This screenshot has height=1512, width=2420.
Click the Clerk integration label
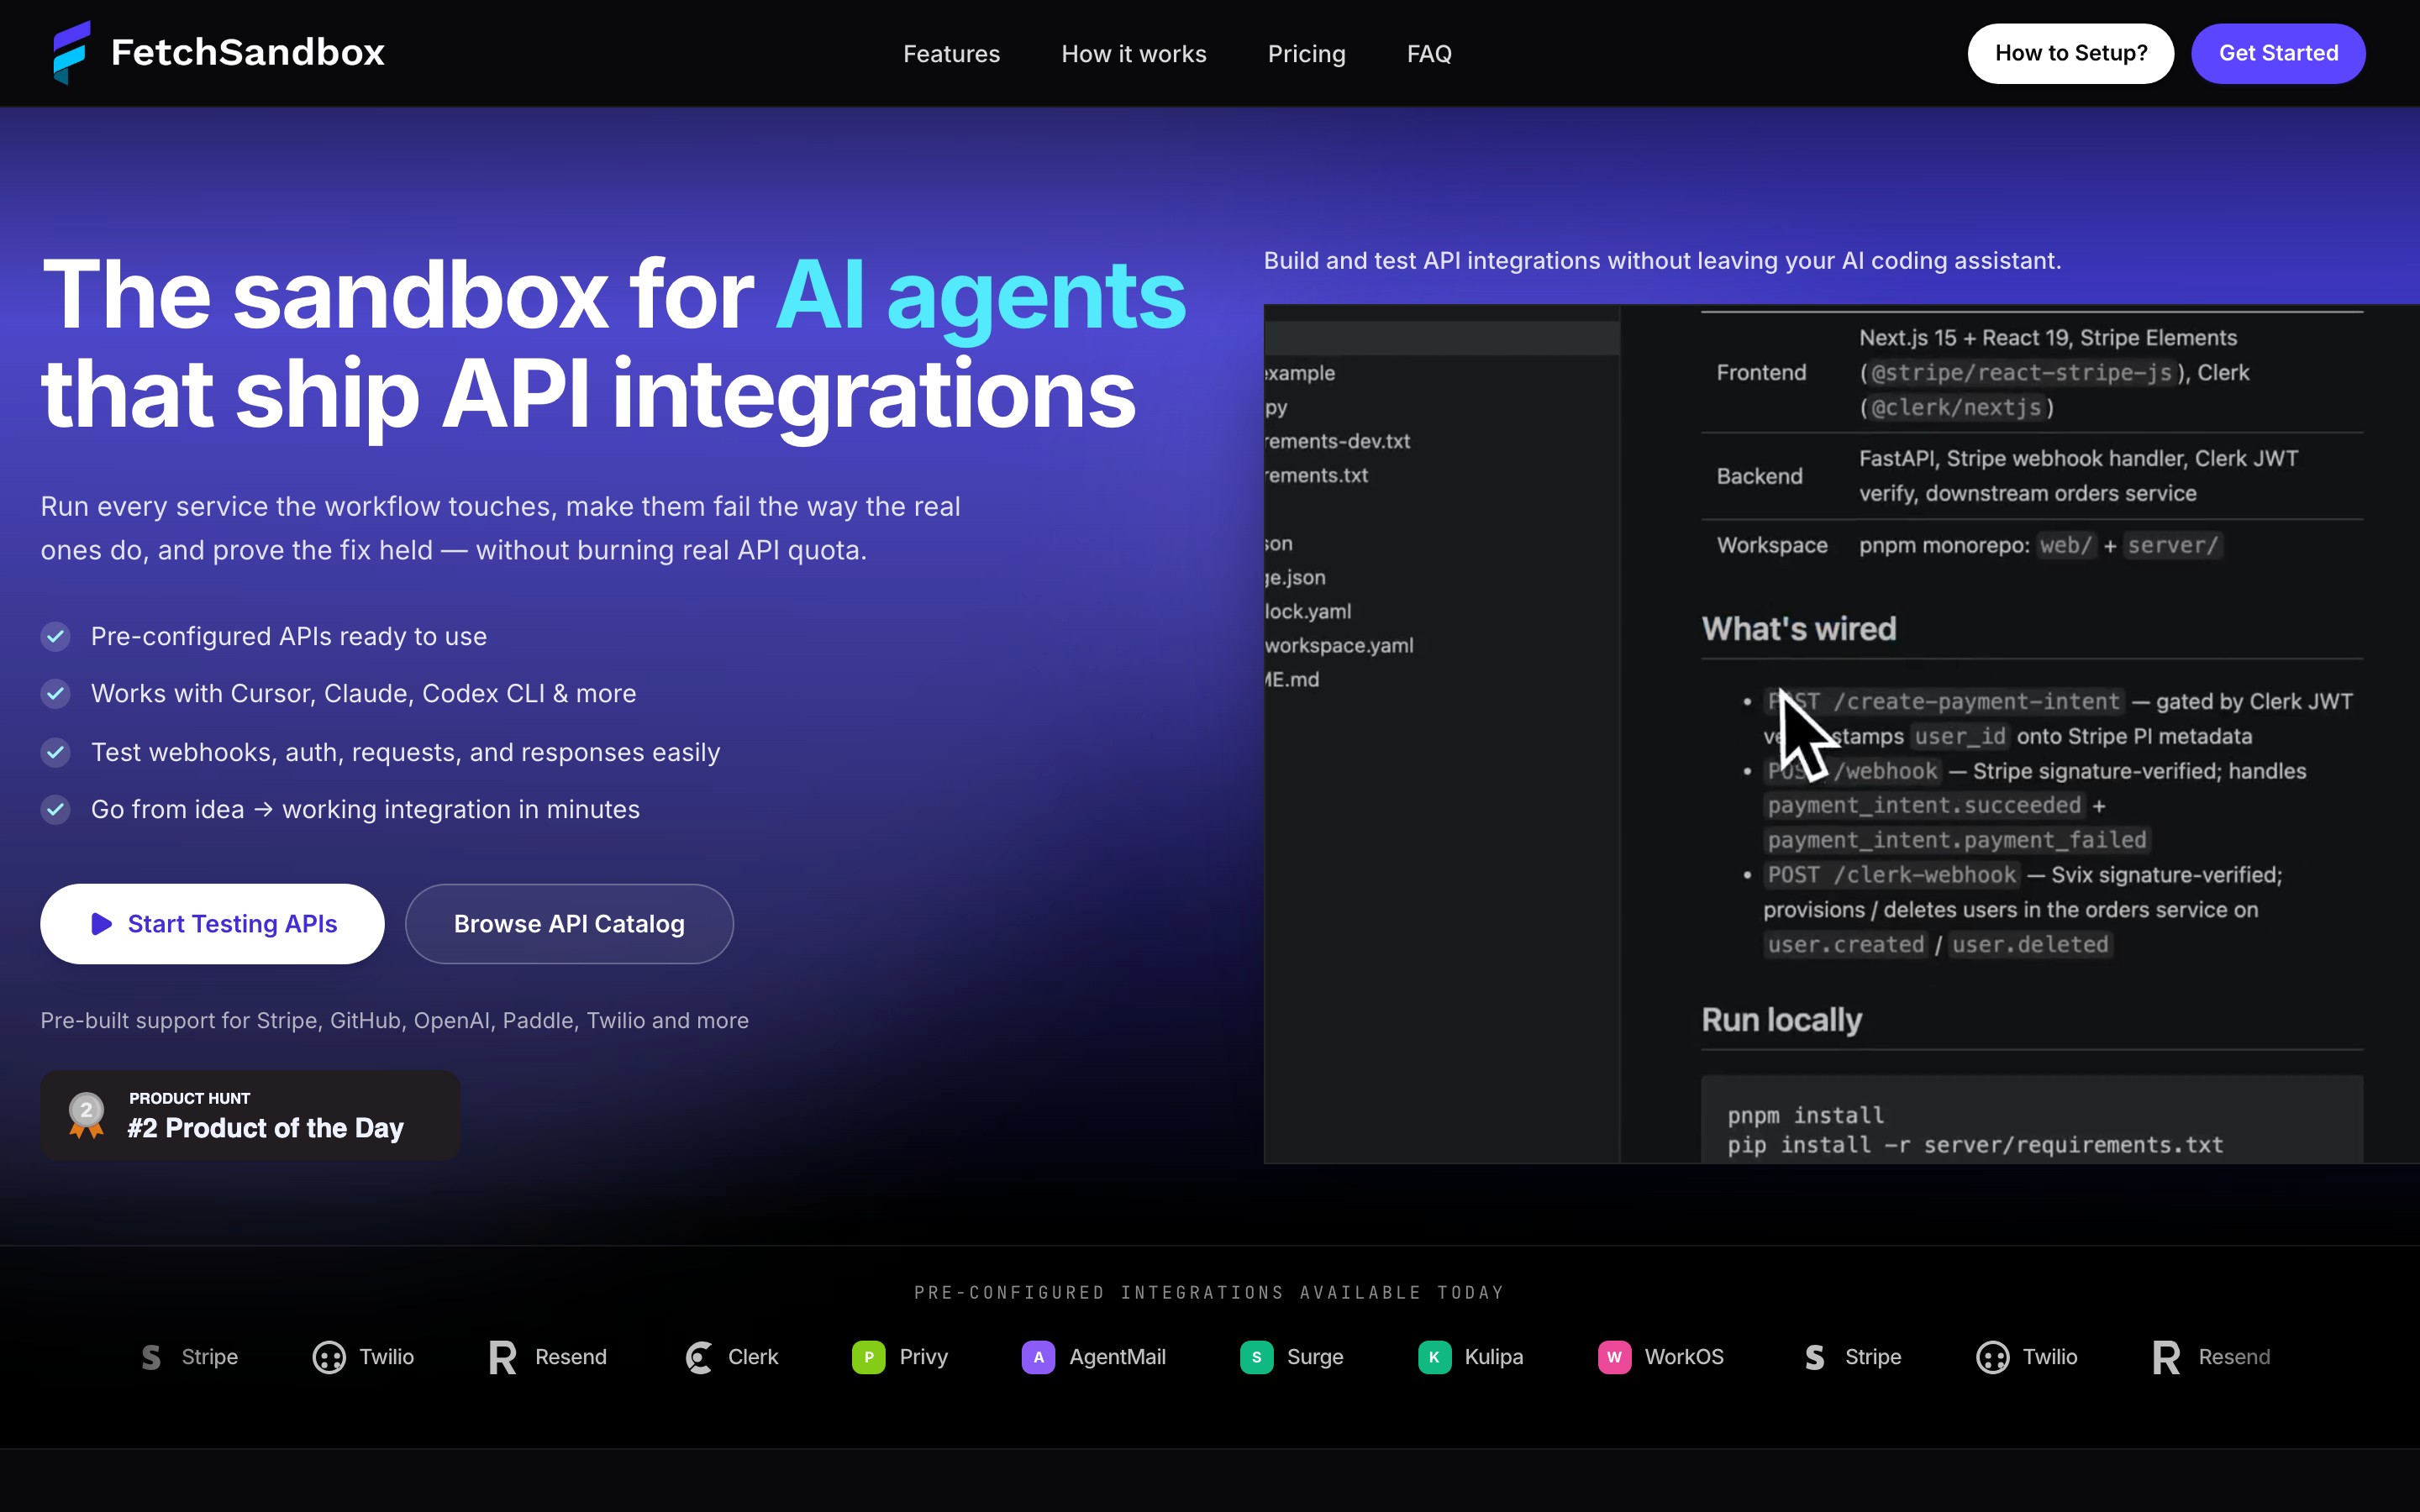click(x=753, y=1357)
